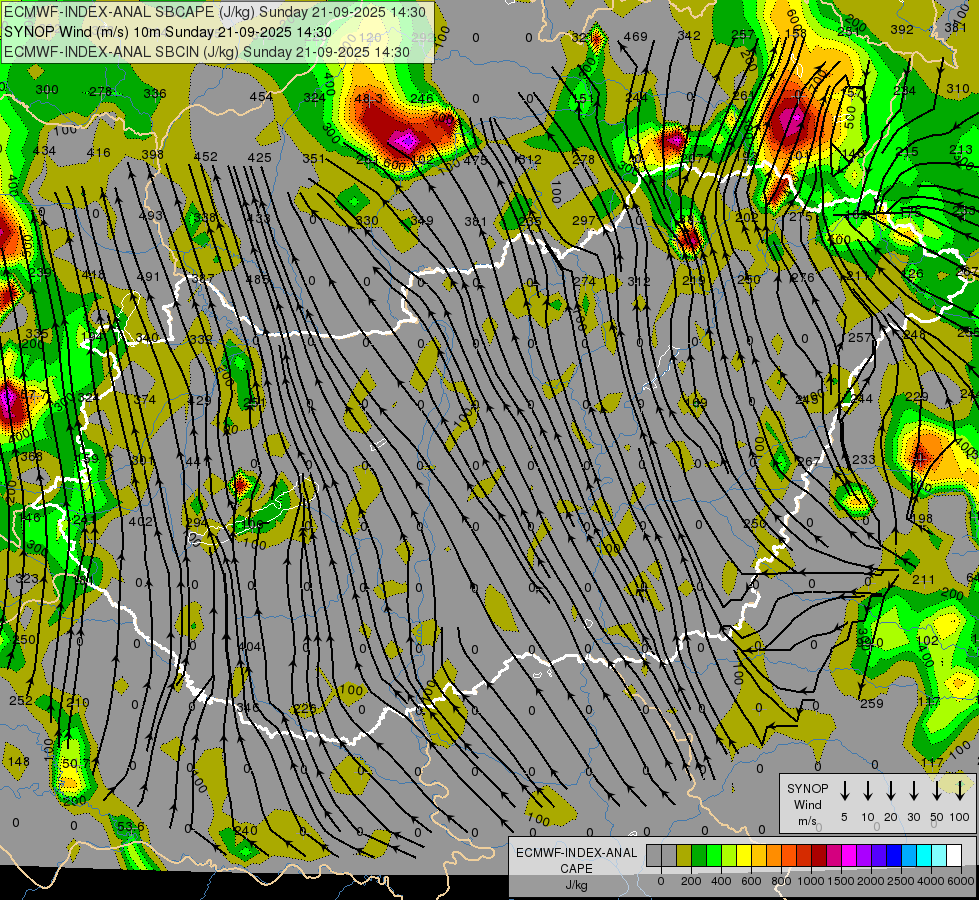Click the map value 469
The image size is (979, 900).
[x=636, y=37]
